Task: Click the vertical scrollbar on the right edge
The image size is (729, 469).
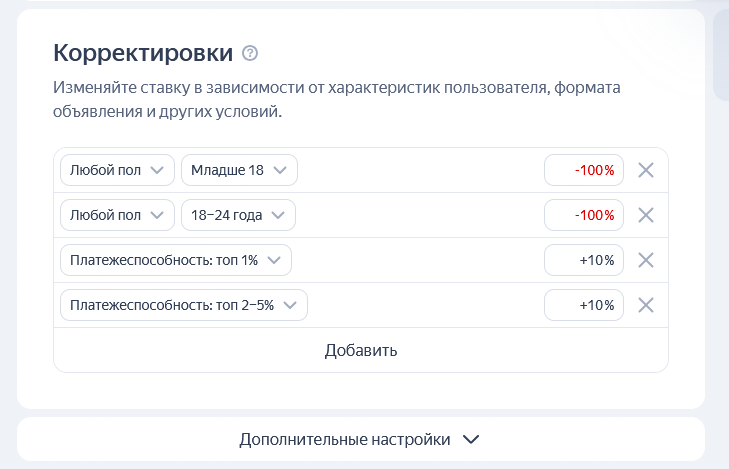Action: 721,55
